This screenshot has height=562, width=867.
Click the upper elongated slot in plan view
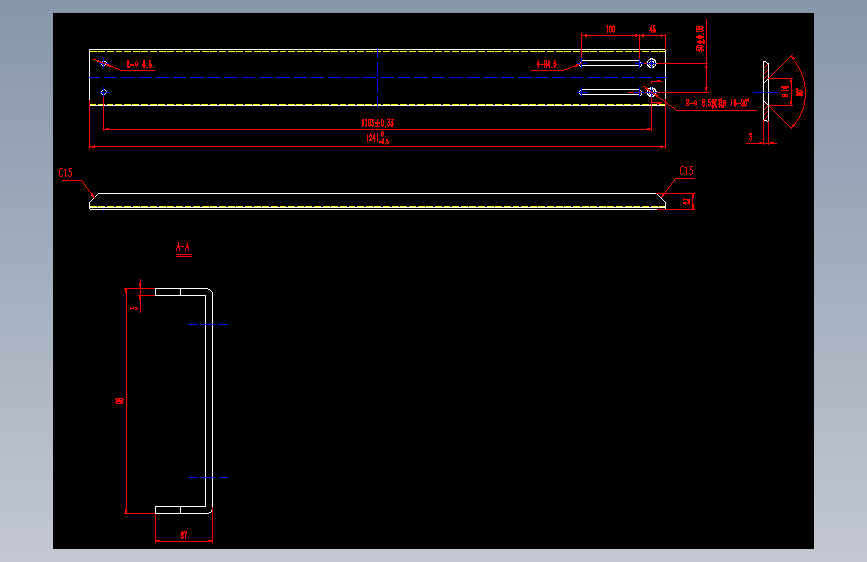[610, 64]
